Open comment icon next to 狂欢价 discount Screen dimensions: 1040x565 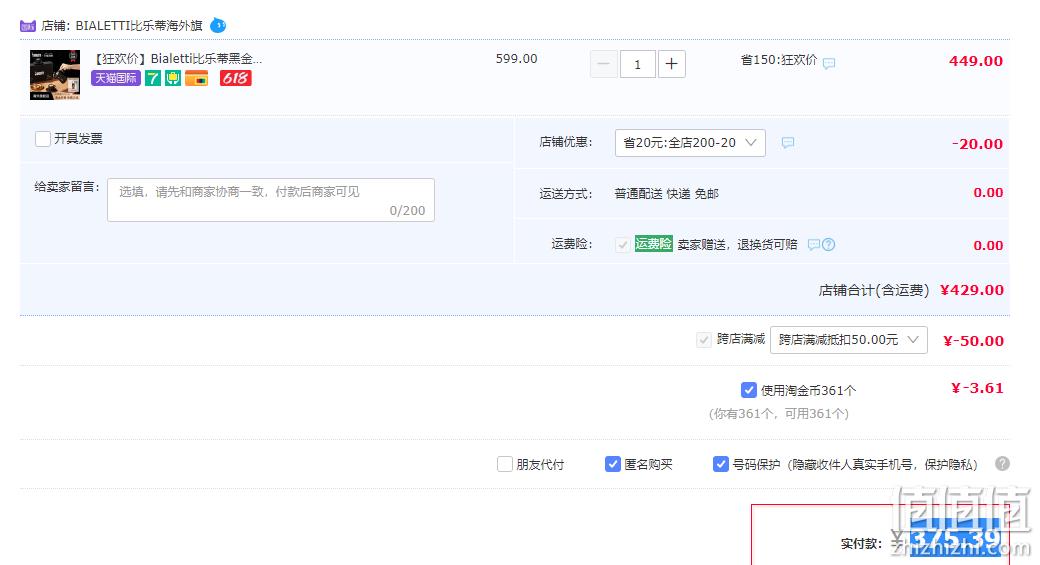828,63
